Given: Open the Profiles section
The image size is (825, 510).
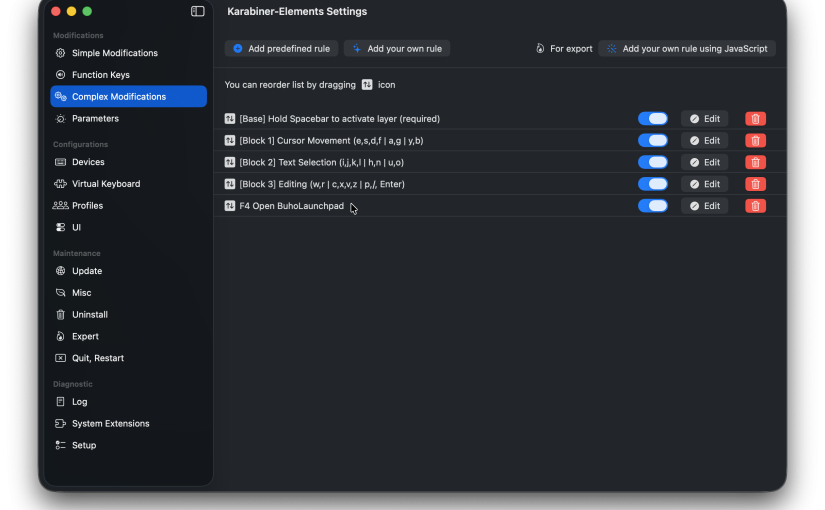Looking at the screenshot, I should pos(128,206).
